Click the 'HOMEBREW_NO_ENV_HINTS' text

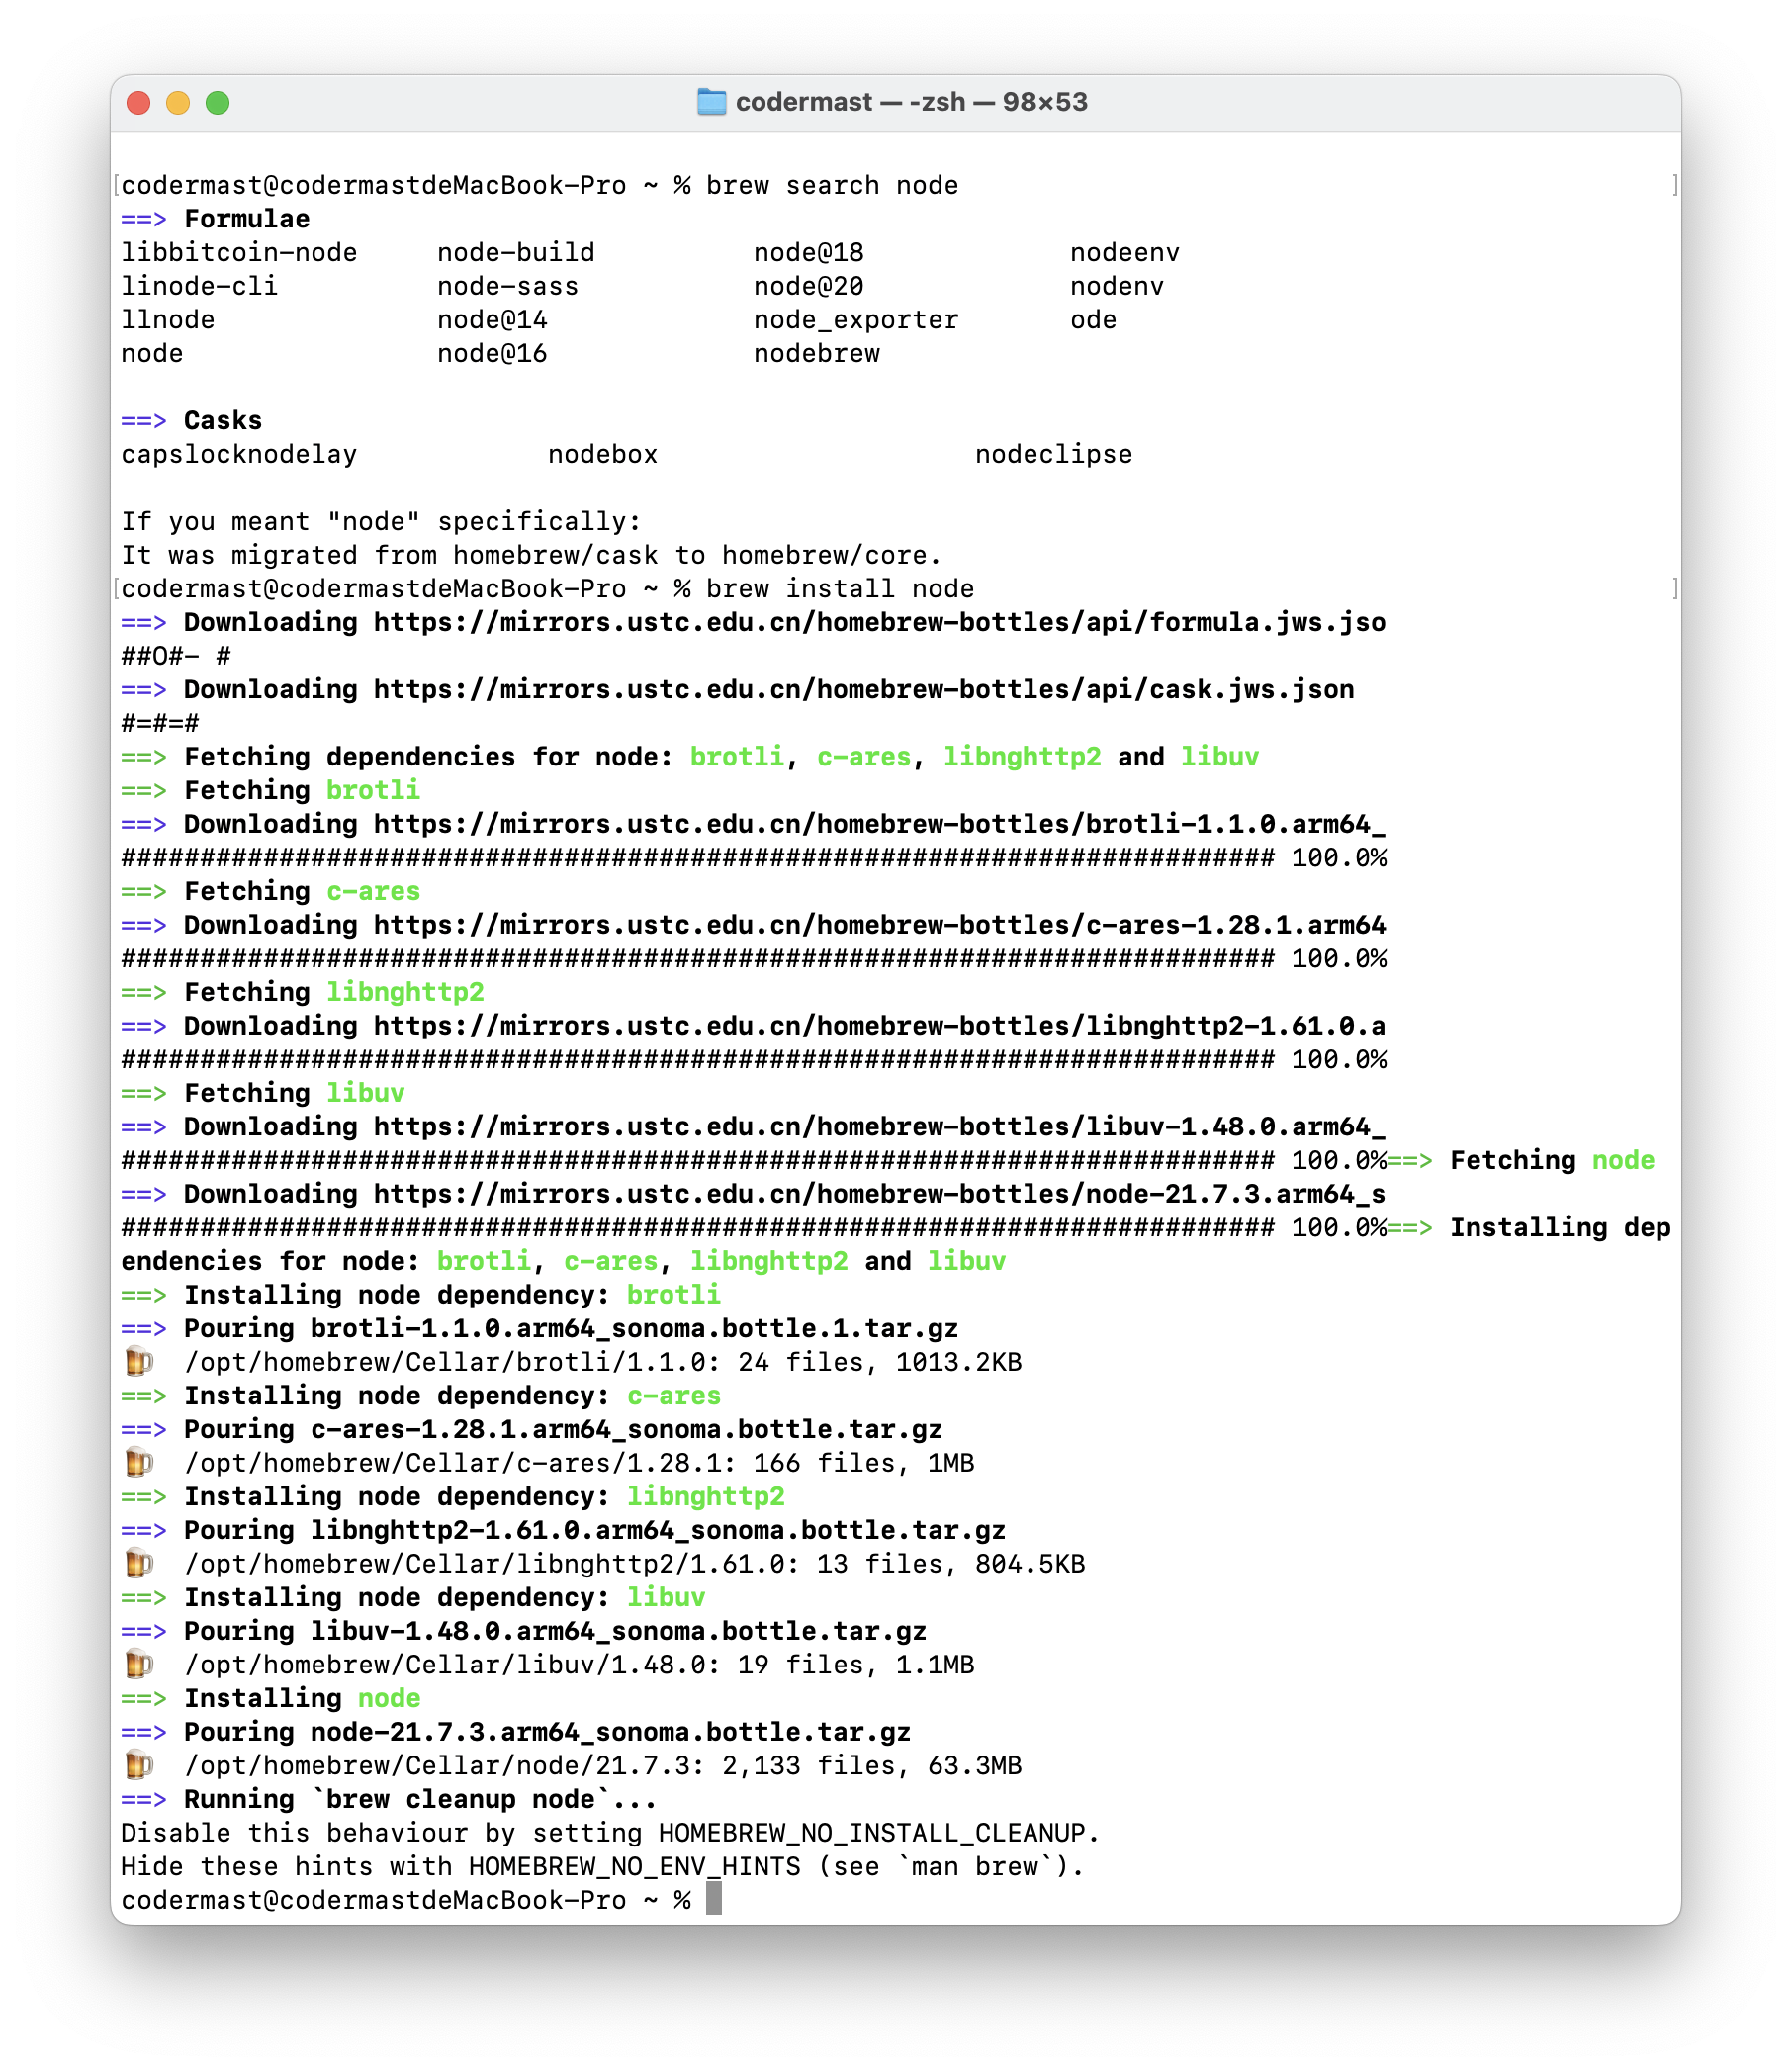(634, 1867)
